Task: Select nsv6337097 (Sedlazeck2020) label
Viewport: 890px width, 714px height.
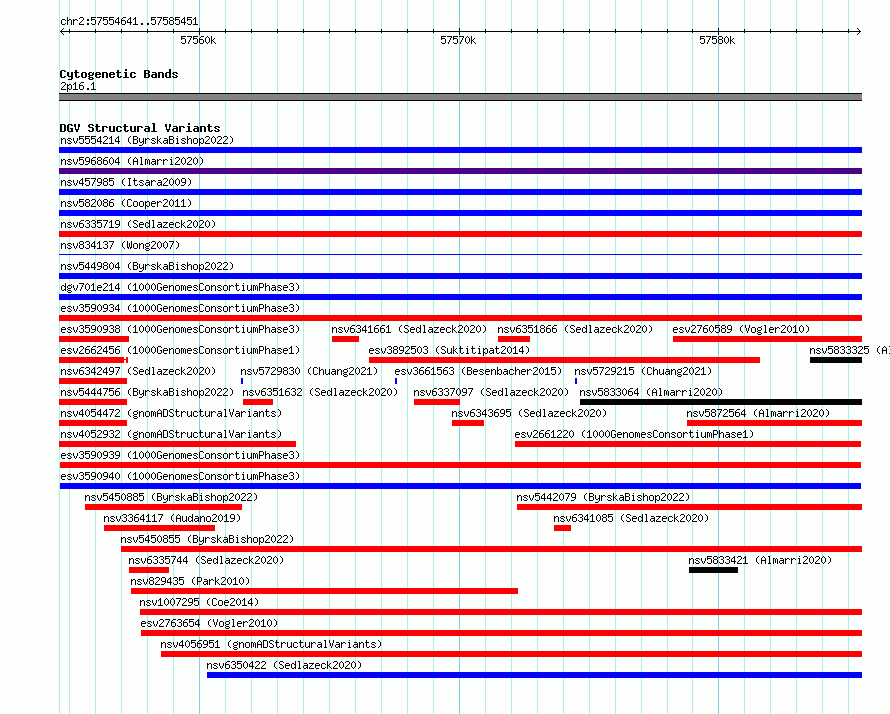Action: coord(491,392)
